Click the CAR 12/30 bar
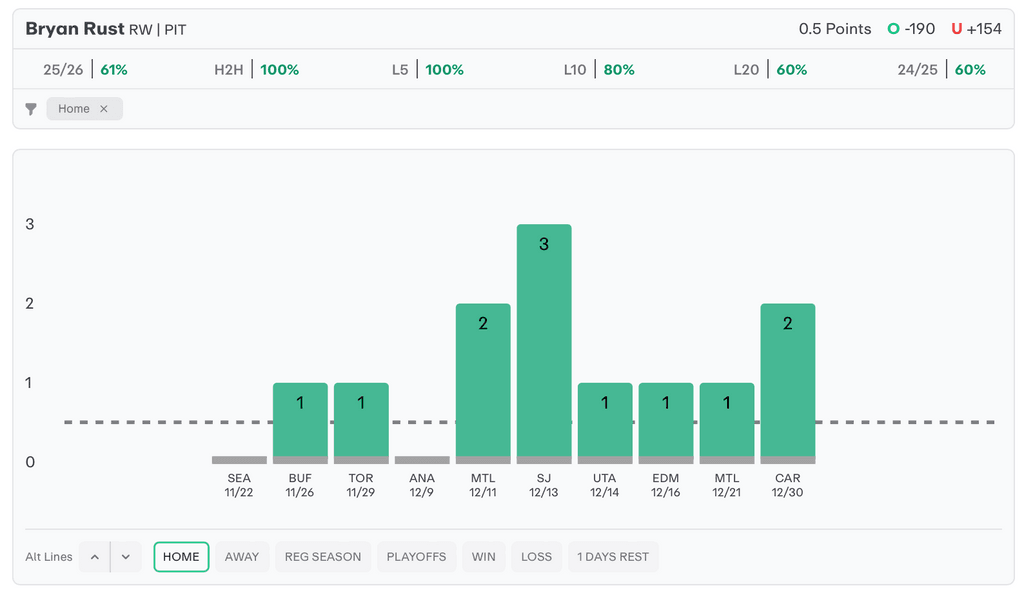 tap(788, 380)
